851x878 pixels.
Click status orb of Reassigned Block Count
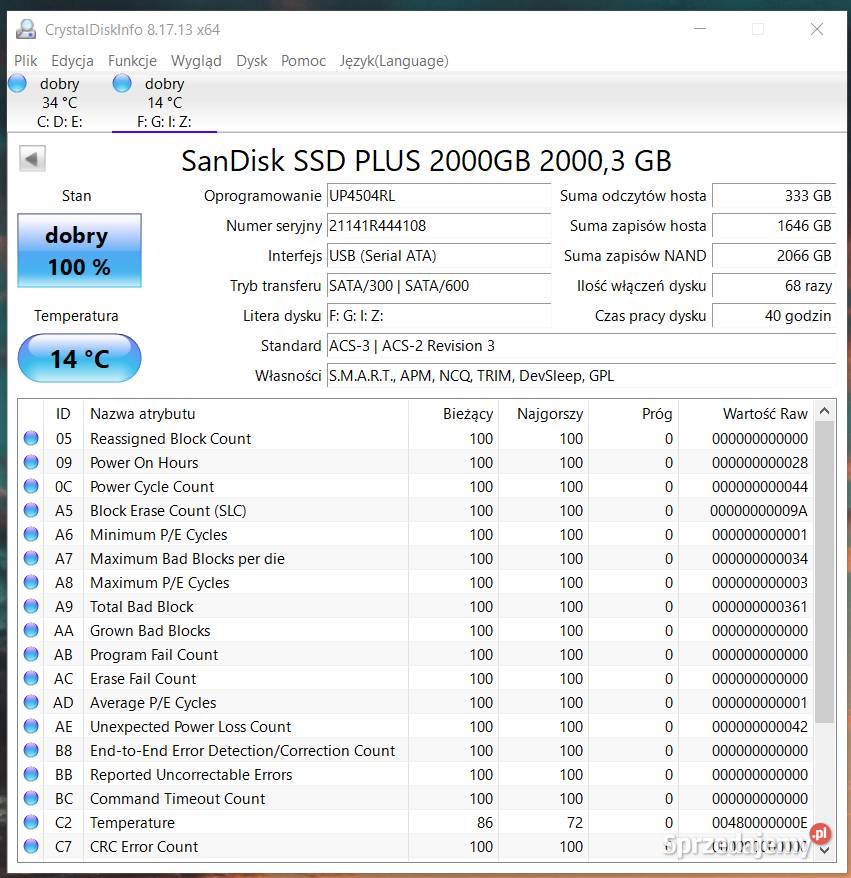pyautogui.click(x=31, y=438)
